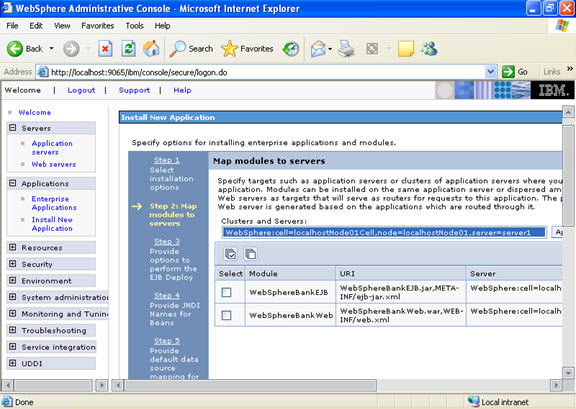Select the WebSphere server entry in Clusters list

point(384,233)
